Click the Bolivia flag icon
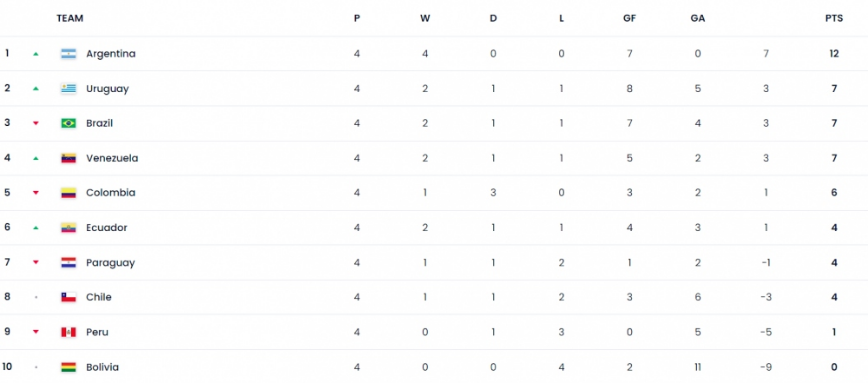This screenshot has width=868, height=383. coord(69,367)
